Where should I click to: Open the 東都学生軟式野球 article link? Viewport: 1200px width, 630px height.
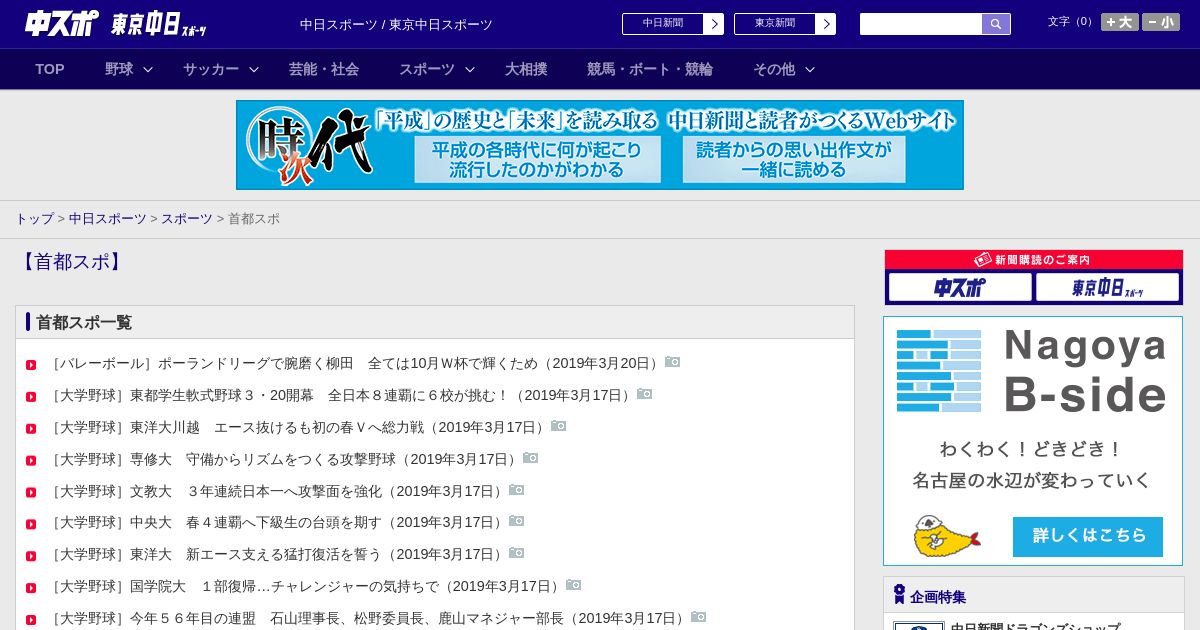click(342, 395)
